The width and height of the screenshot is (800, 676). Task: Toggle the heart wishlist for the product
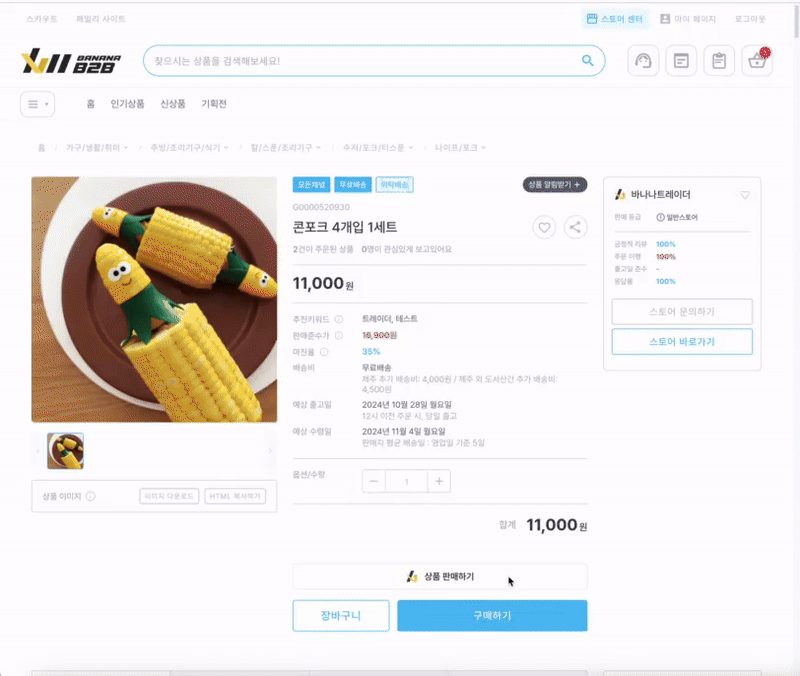[x=544, y=227]
